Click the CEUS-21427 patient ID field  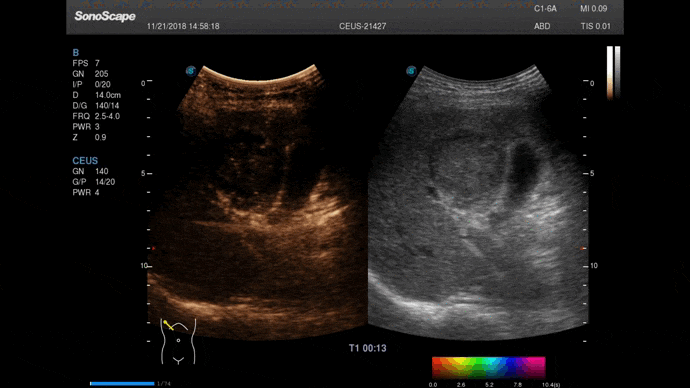tap(363, 26)
